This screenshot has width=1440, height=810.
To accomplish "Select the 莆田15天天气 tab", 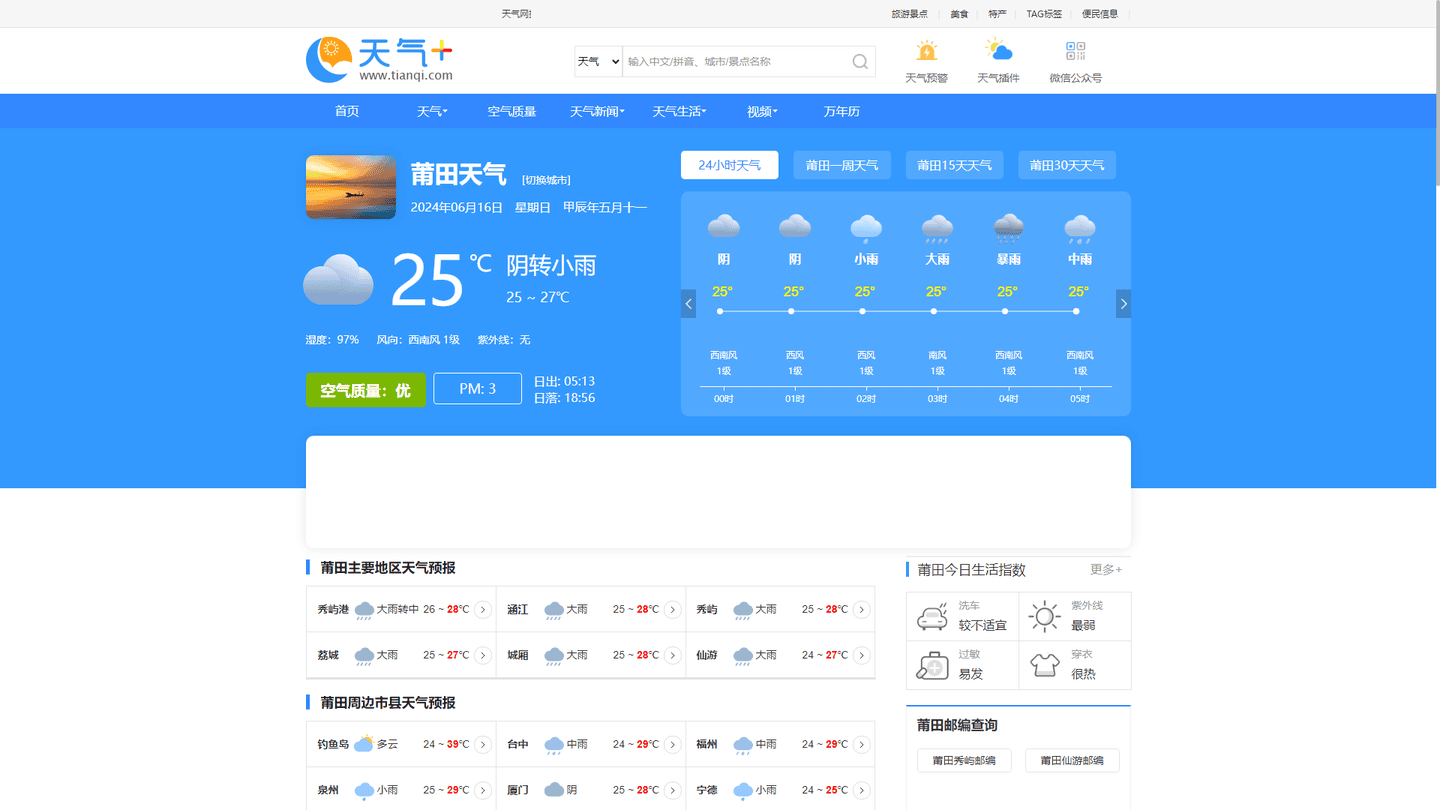I will [x=954, y=165].
